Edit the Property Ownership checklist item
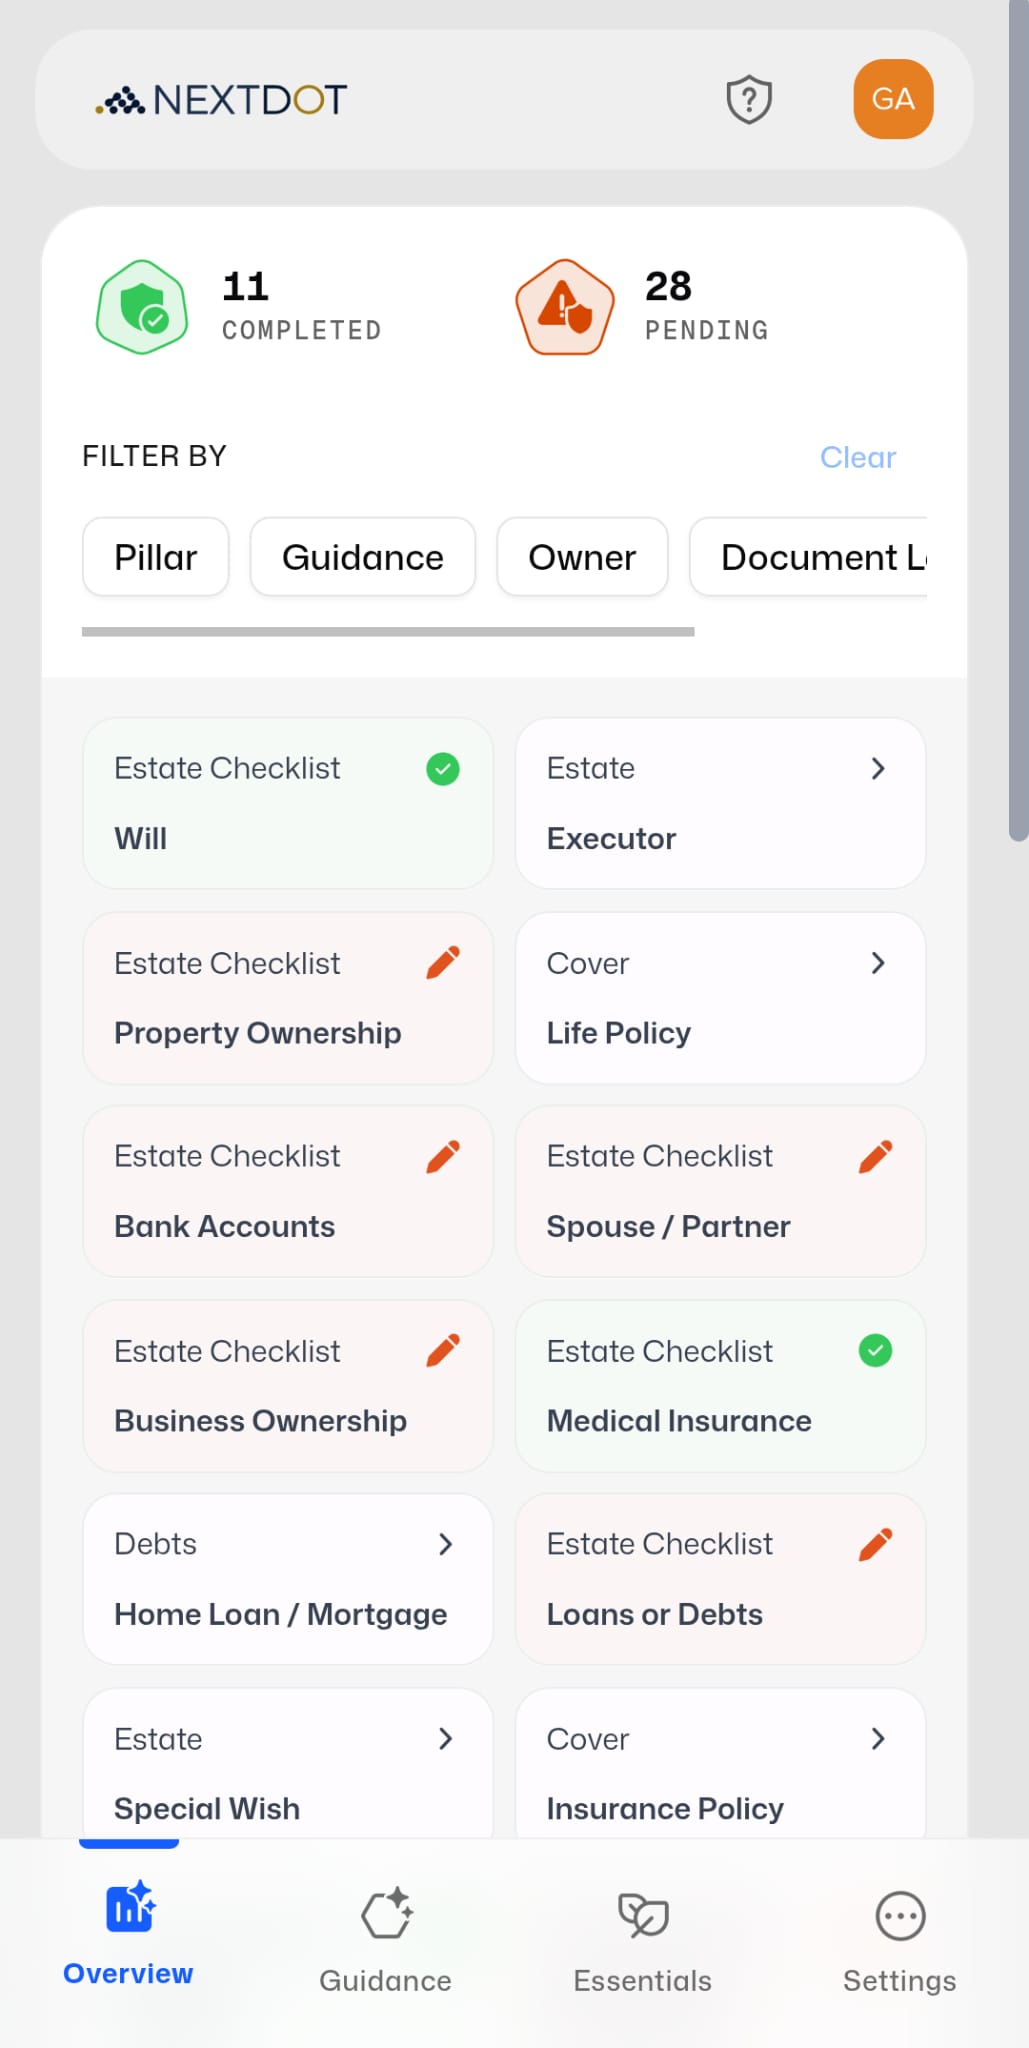1029x2048 pixels. pos(443,961)
